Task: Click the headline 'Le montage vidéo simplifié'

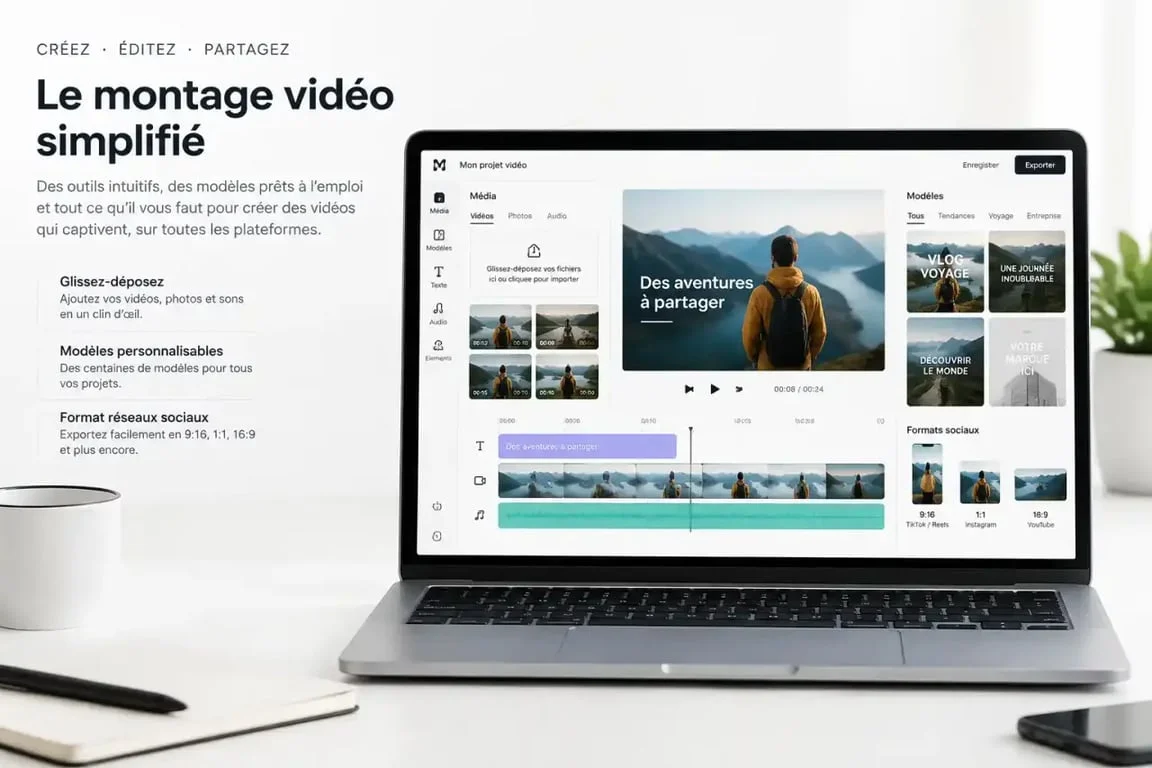Action: coord(215,118)
